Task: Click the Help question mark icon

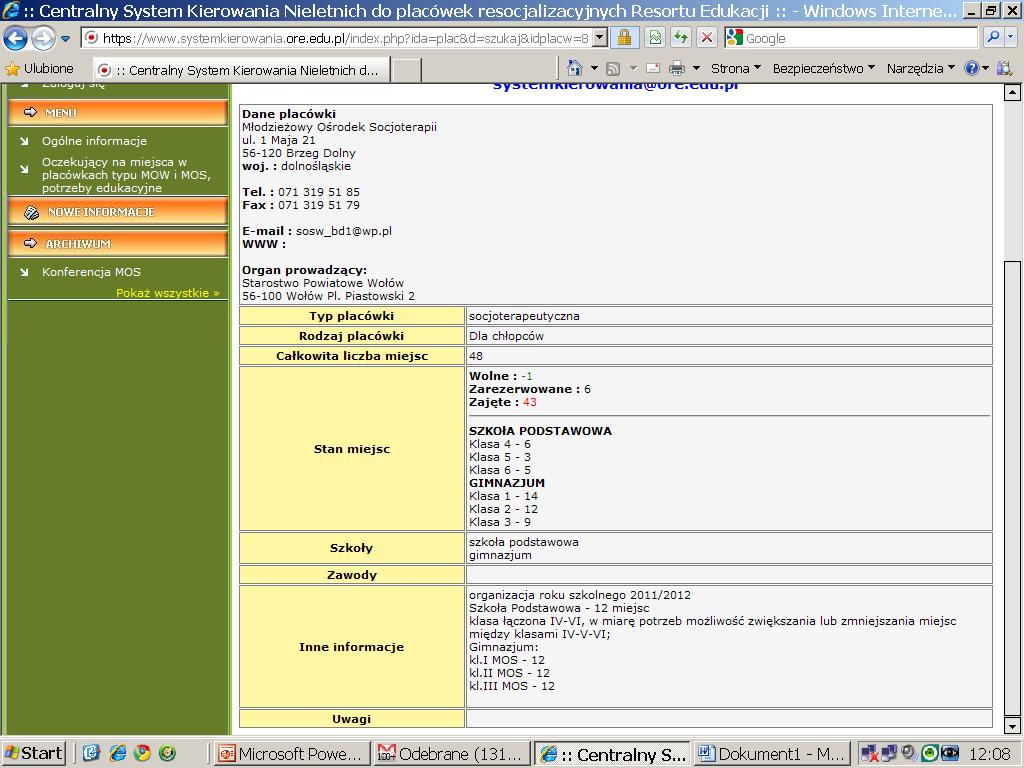Action: click(x=972, y=68)
